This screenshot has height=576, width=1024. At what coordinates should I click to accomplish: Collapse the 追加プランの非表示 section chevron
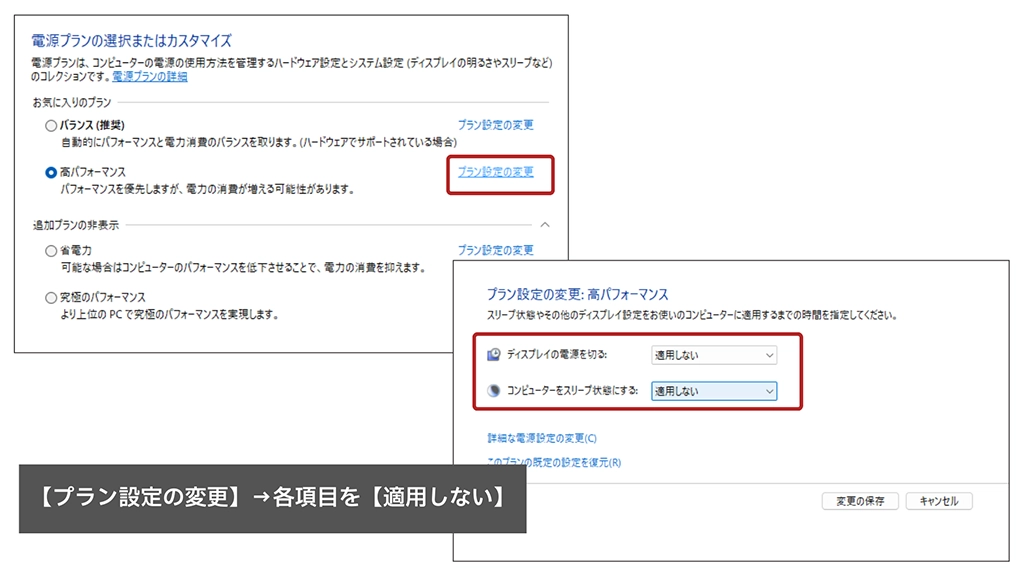[x=545, y=226]
